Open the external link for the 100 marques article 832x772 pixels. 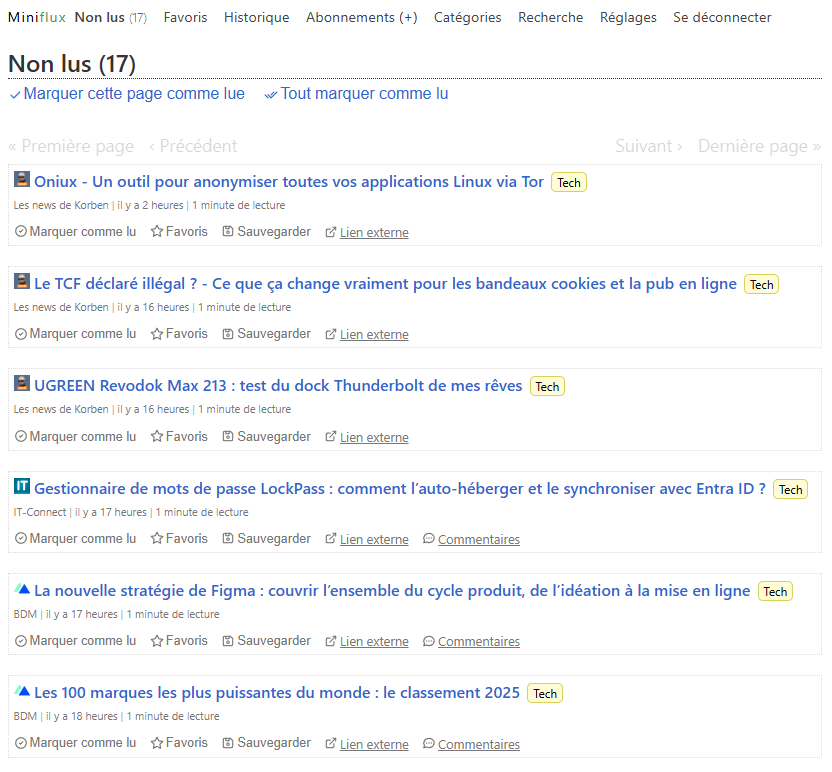pyautogui.click(x=367, y=744)
